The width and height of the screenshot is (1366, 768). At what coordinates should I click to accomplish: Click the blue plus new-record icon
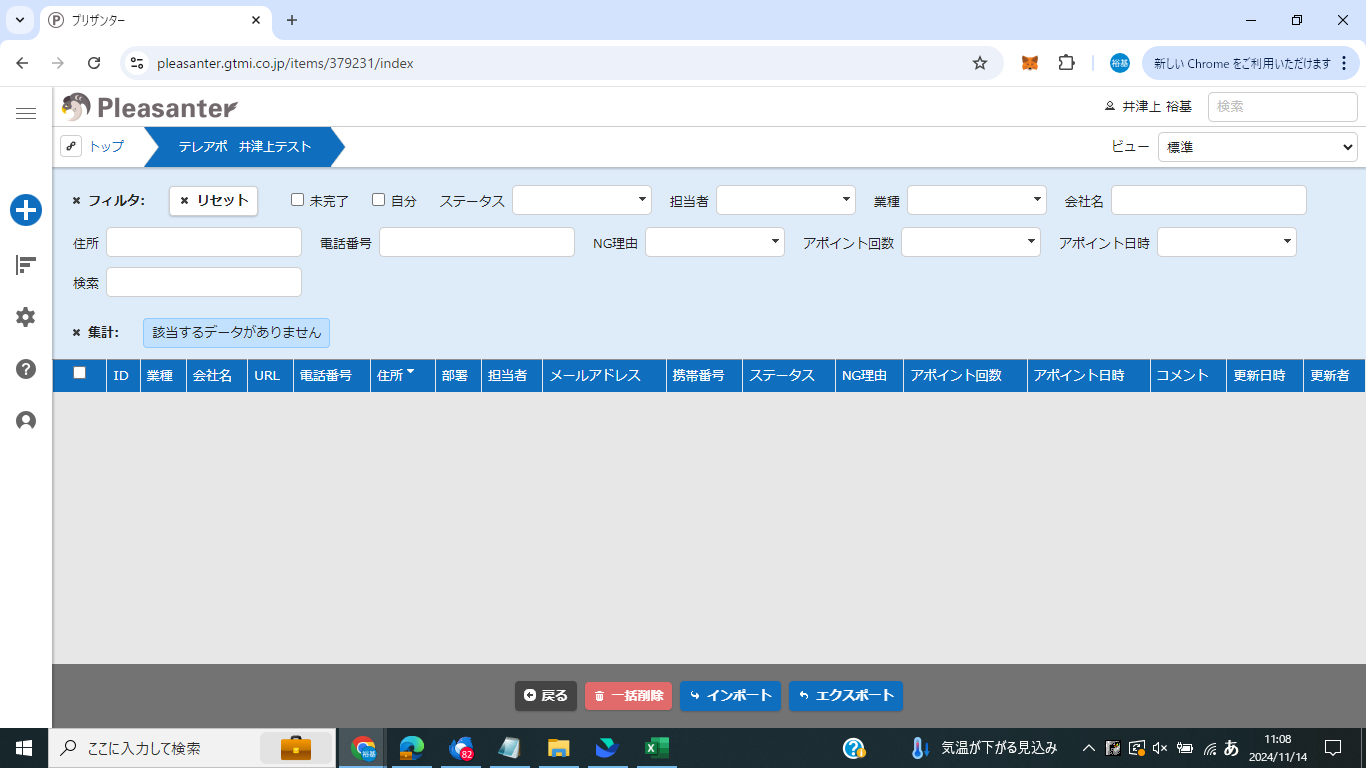coord(26,210)
